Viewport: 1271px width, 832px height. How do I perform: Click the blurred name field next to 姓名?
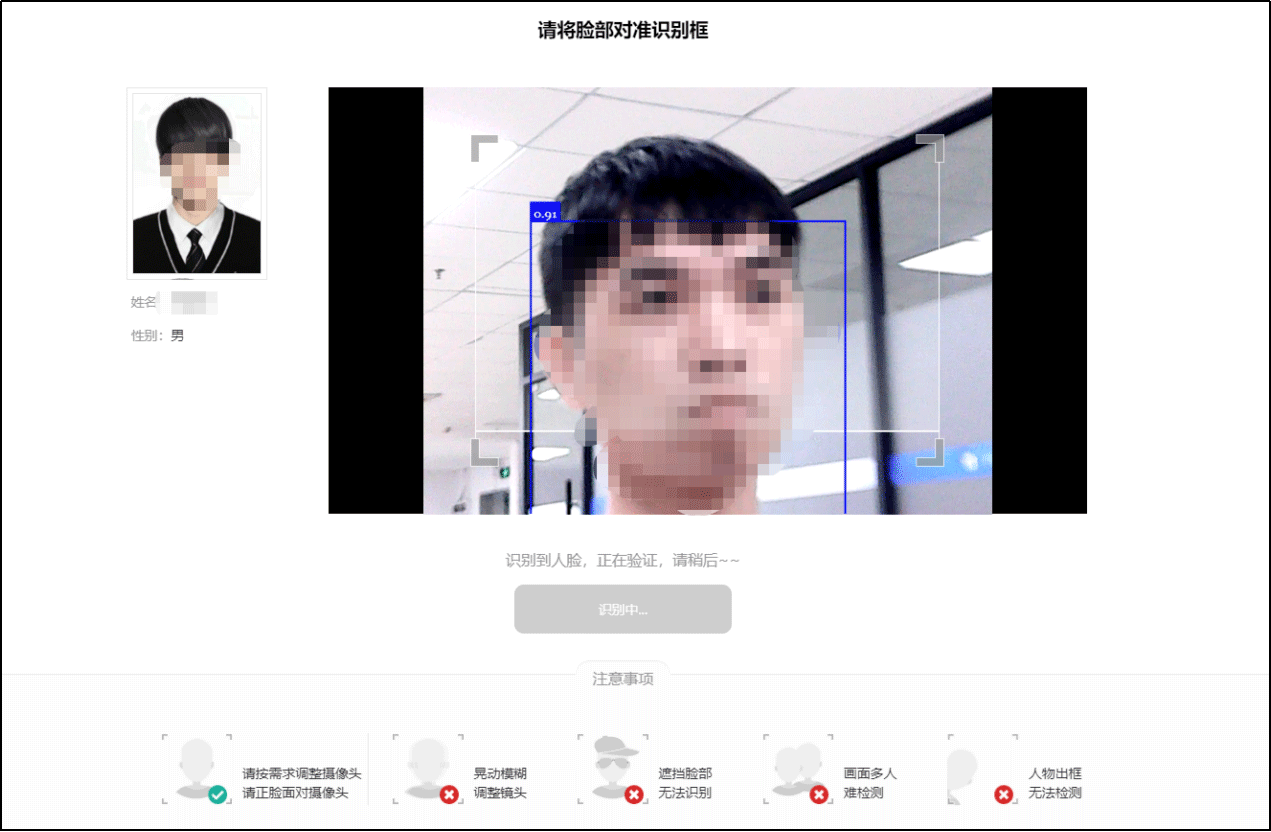click(x=193, y=302)
